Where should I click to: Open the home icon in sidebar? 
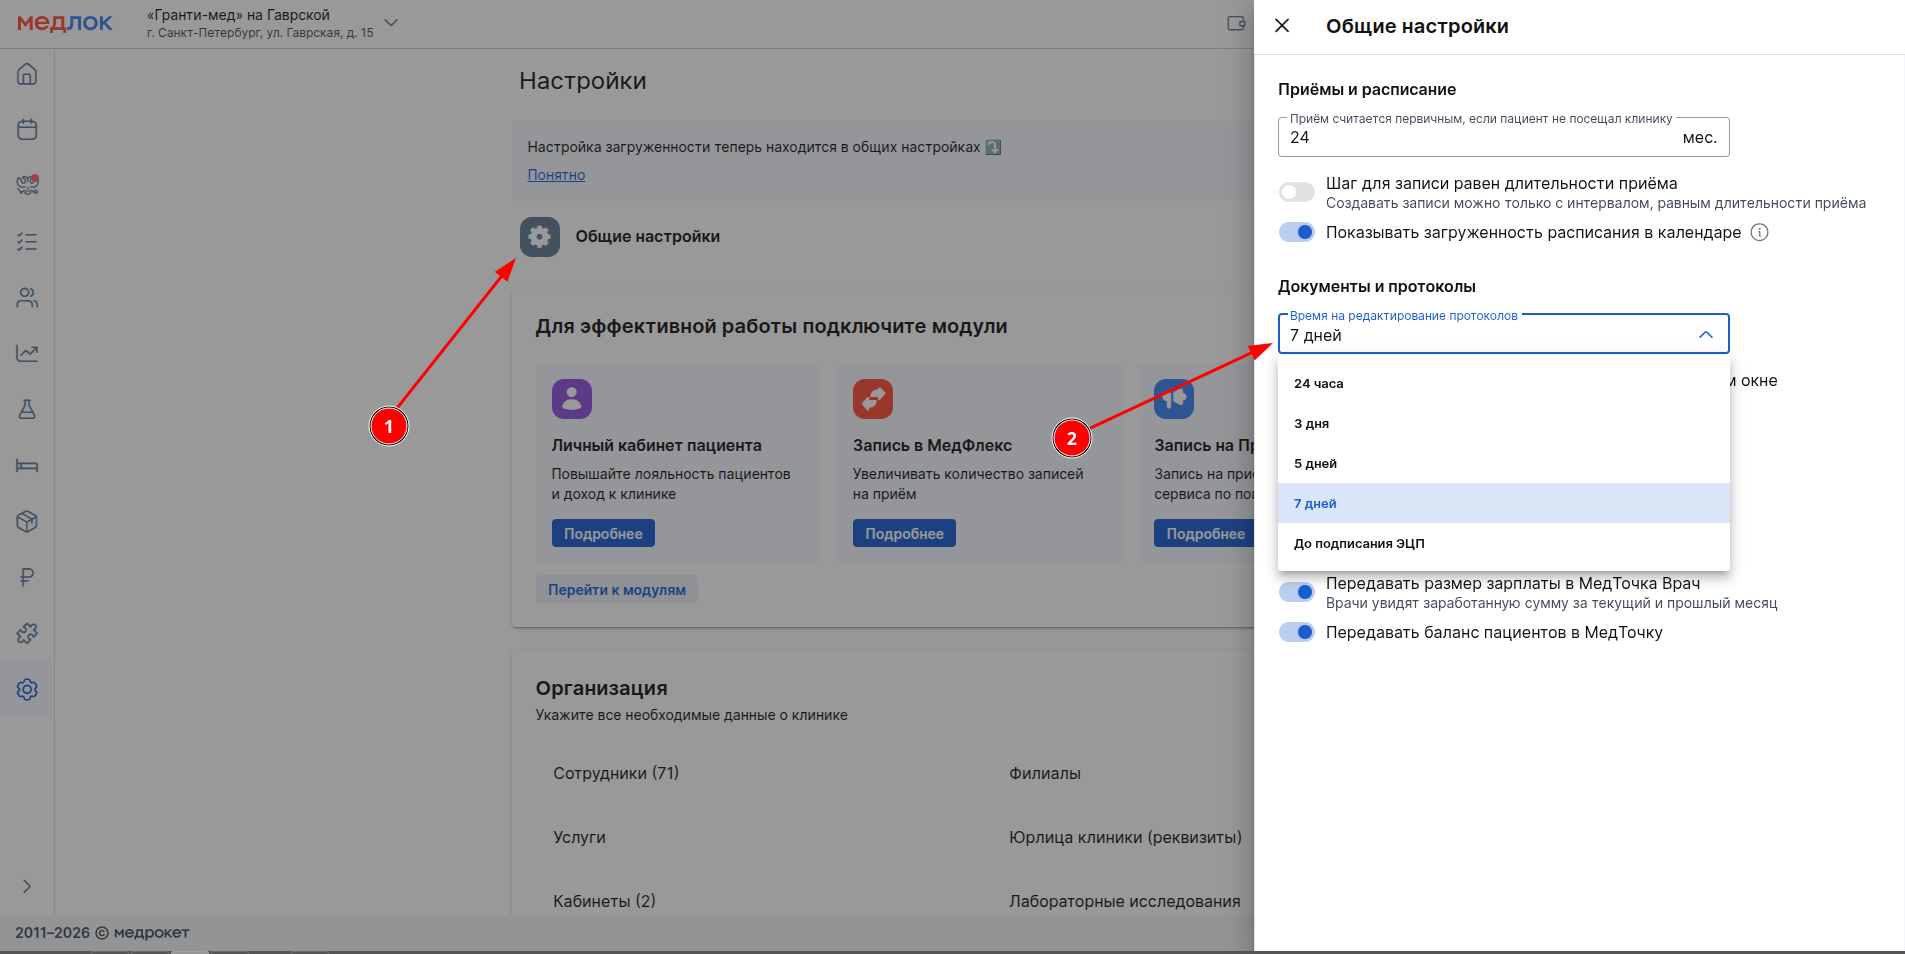point(27,74)
